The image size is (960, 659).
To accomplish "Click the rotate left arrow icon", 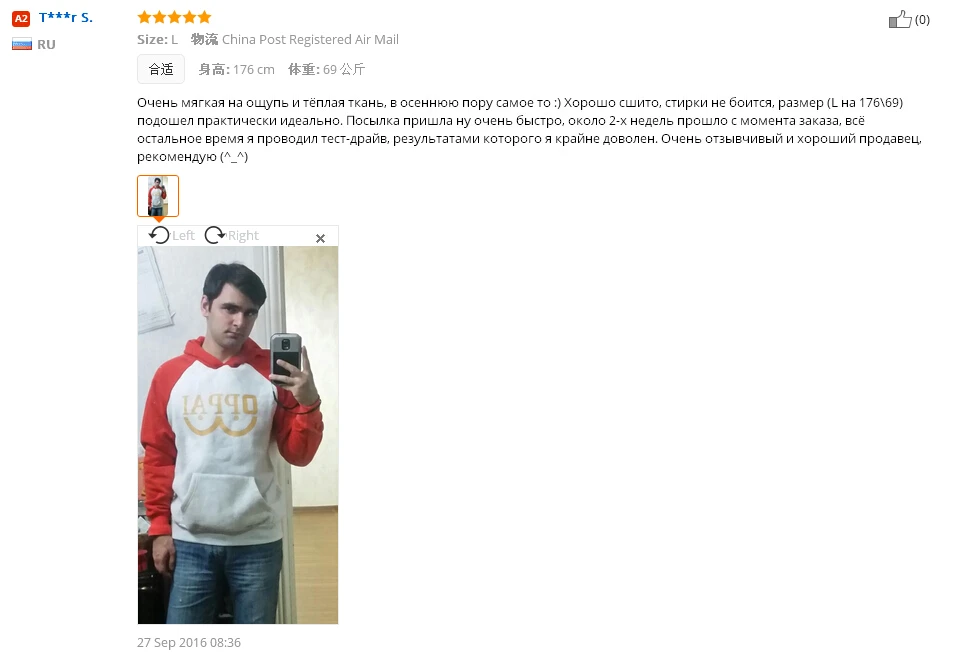I will tap(159, 235).
